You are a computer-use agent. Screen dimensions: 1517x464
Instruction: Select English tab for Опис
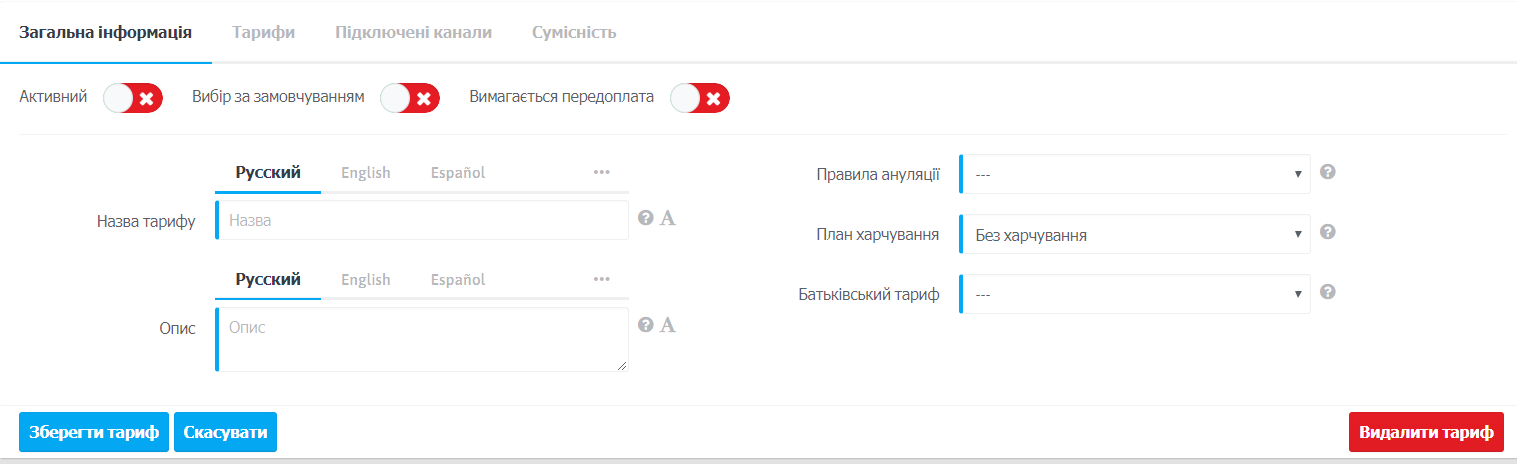366,279
